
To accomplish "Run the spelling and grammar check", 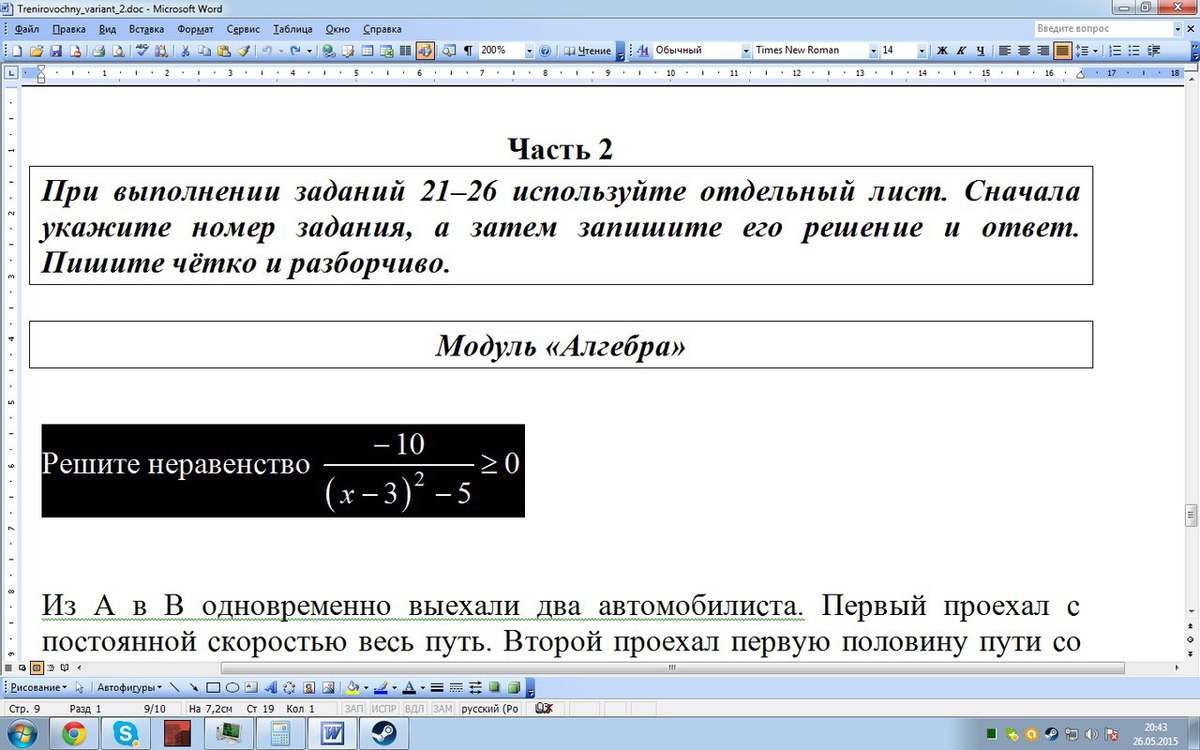I will (x=143, y=50).
